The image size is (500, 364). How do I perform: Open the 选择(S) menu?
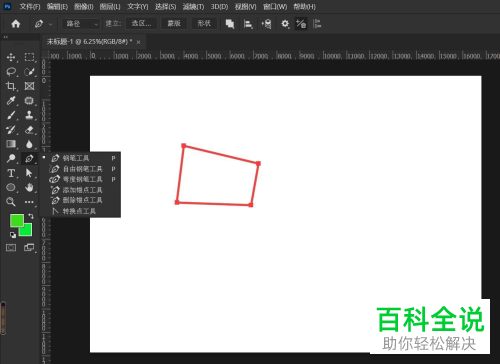165,7
